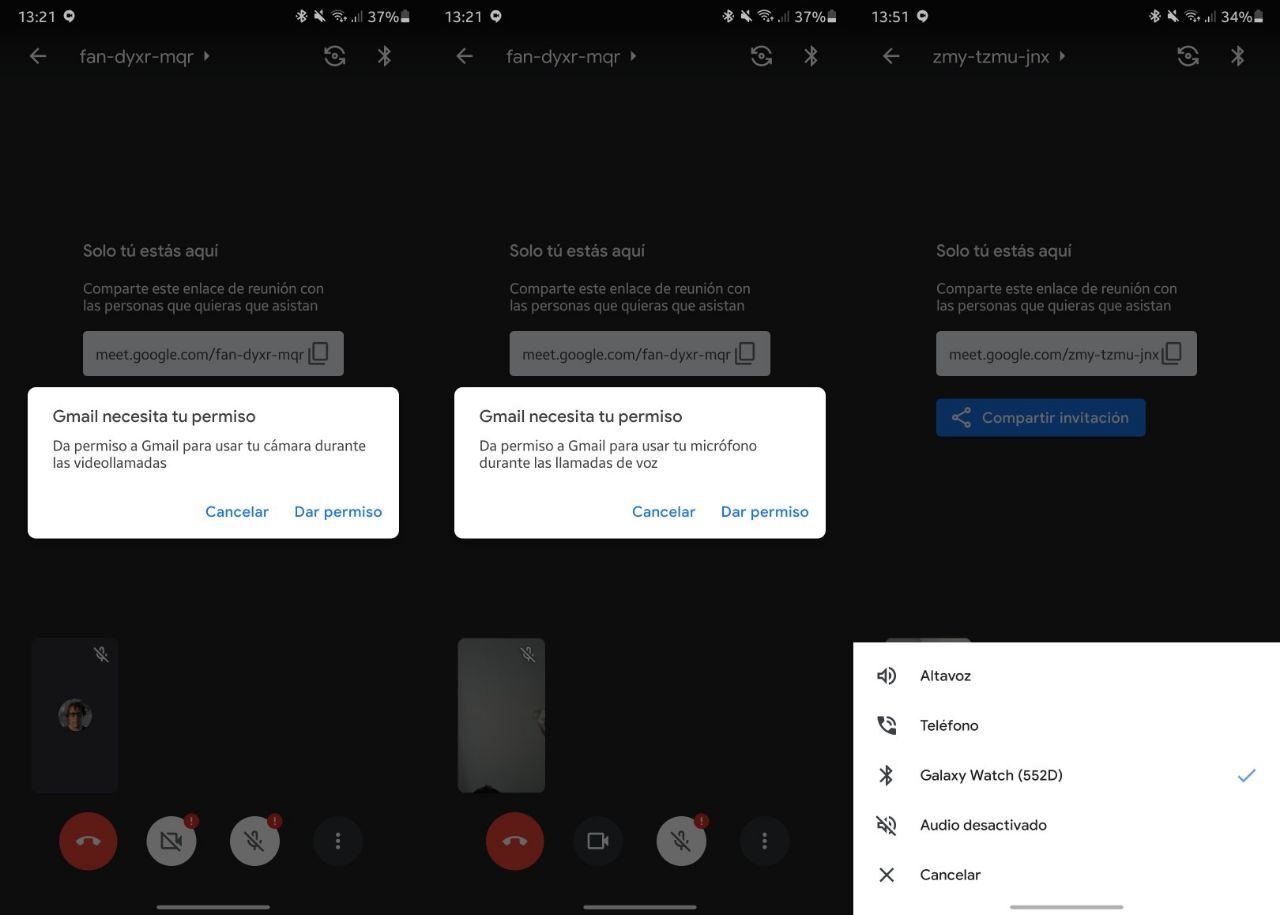
Task: Open more options in the microphone permission screen
Action: 765,841
